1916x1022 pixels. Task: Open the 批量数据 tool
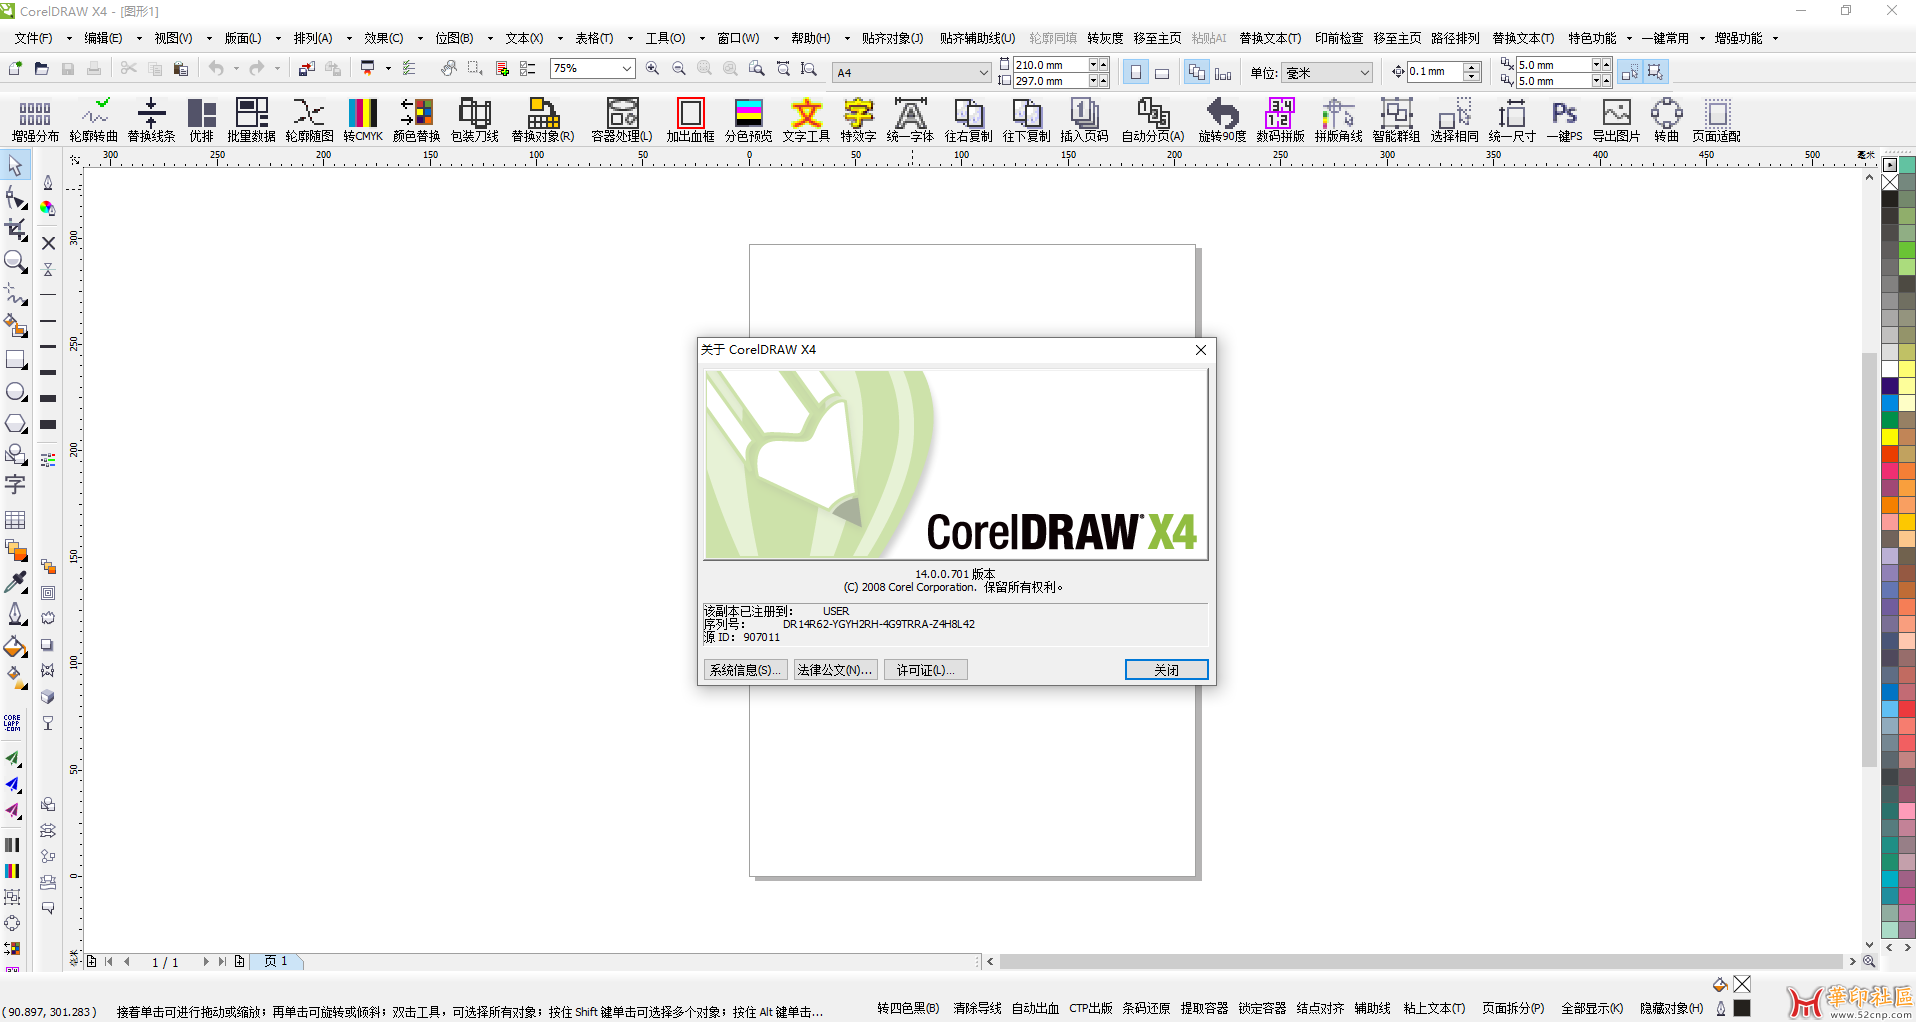pos(251,120)
